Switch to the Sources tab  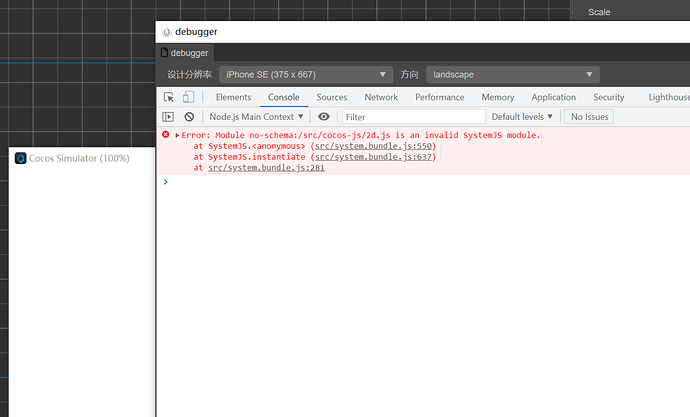(x=332, y=97)
